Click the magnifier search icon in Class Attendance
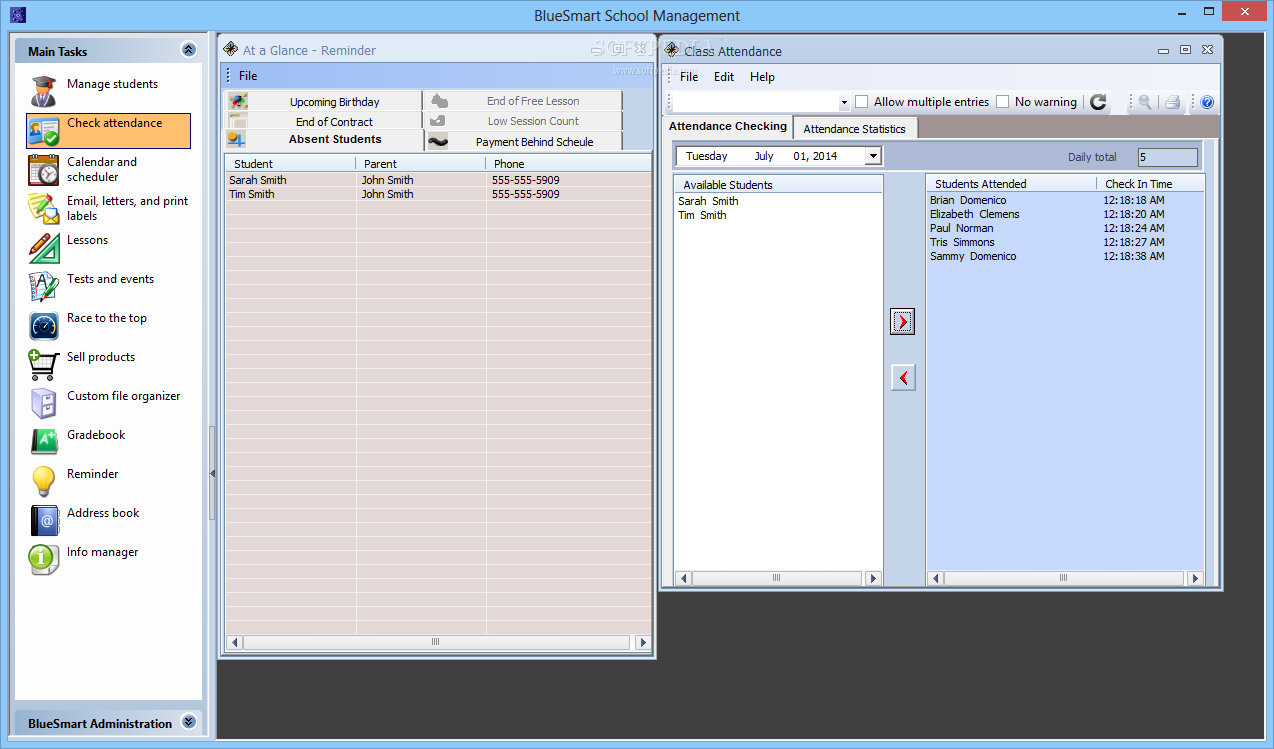 [x=1144, y=102]
